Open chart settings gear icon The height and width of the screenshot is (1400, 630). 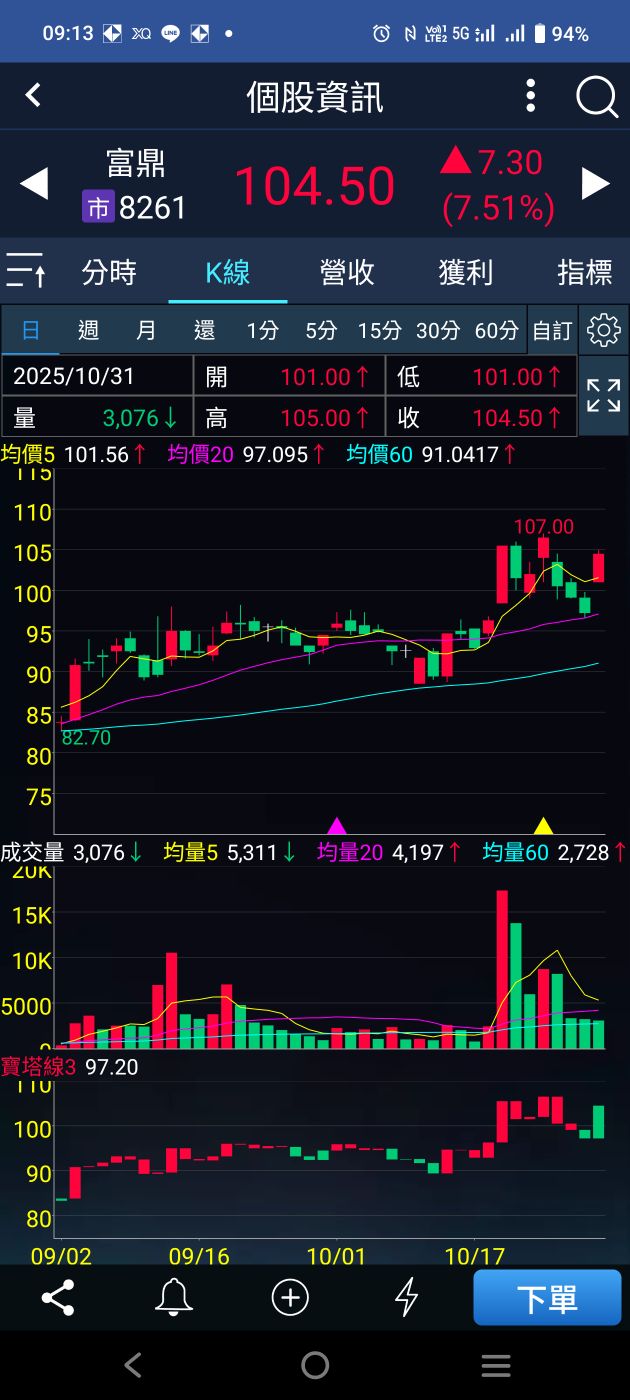pyautogui.click(x=604, y=330)
